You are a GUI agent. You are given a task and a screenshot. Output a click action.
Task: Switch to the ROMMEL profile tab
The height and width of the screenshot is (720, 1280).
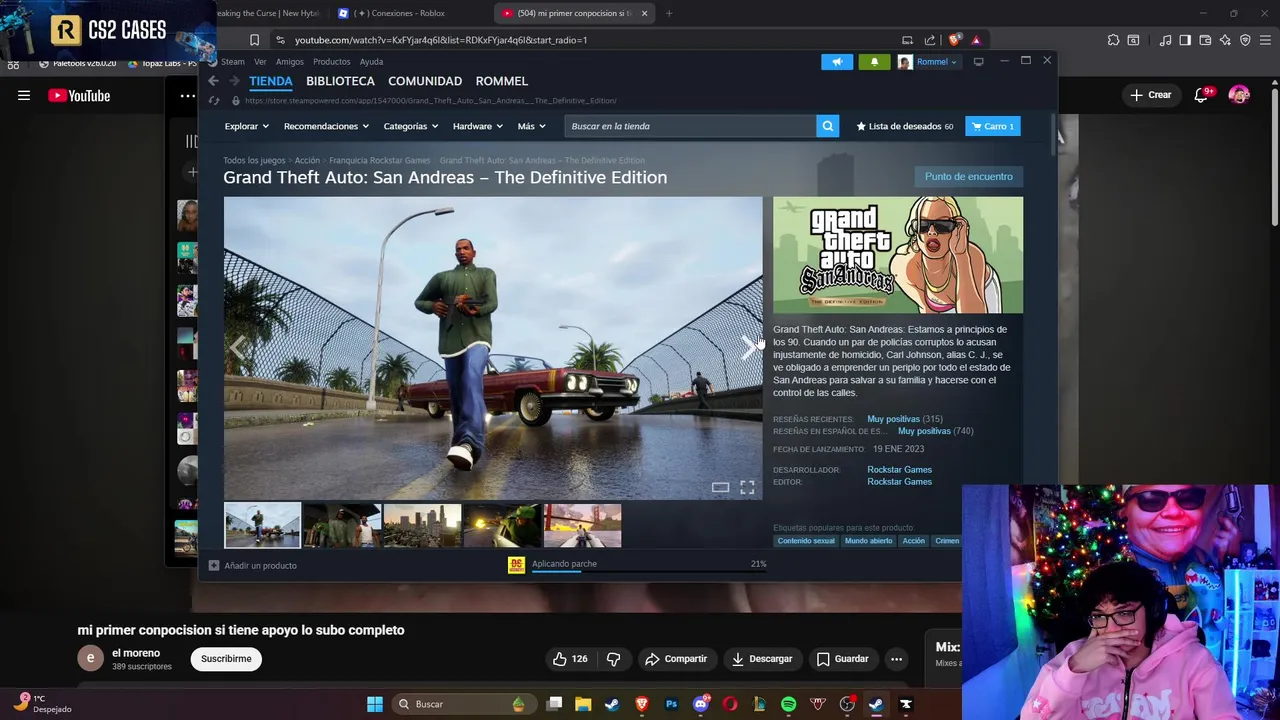click(501, 81)
